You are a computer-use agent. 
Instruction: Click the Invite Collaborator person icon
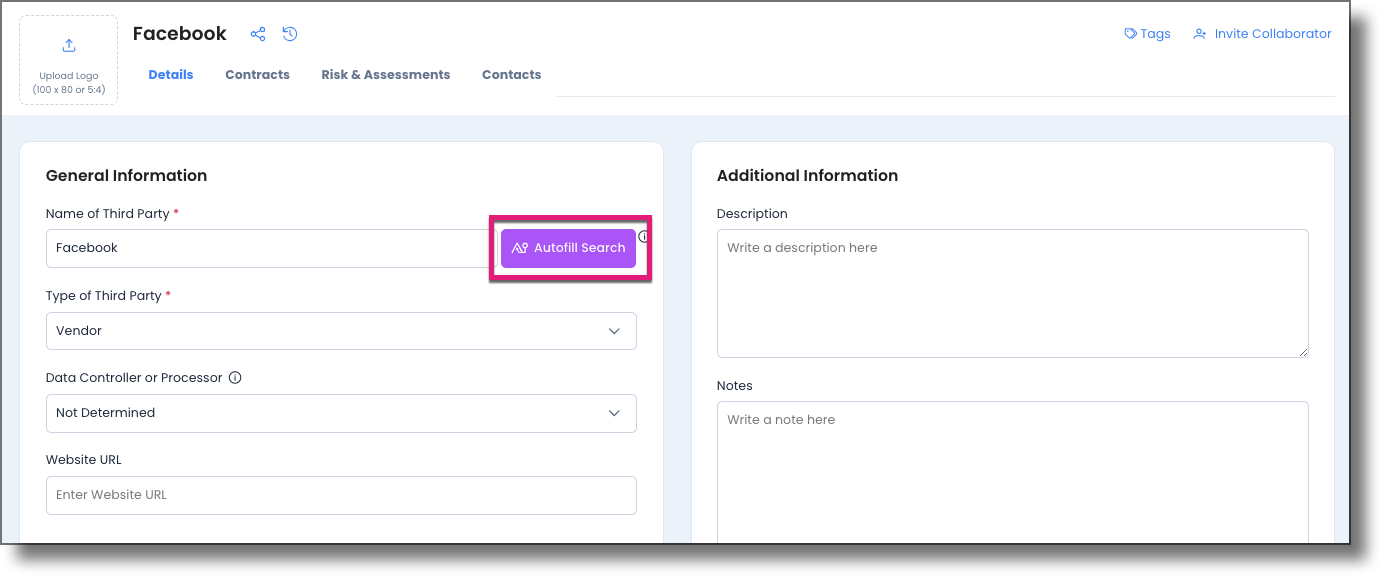[x=1199, y=33]
